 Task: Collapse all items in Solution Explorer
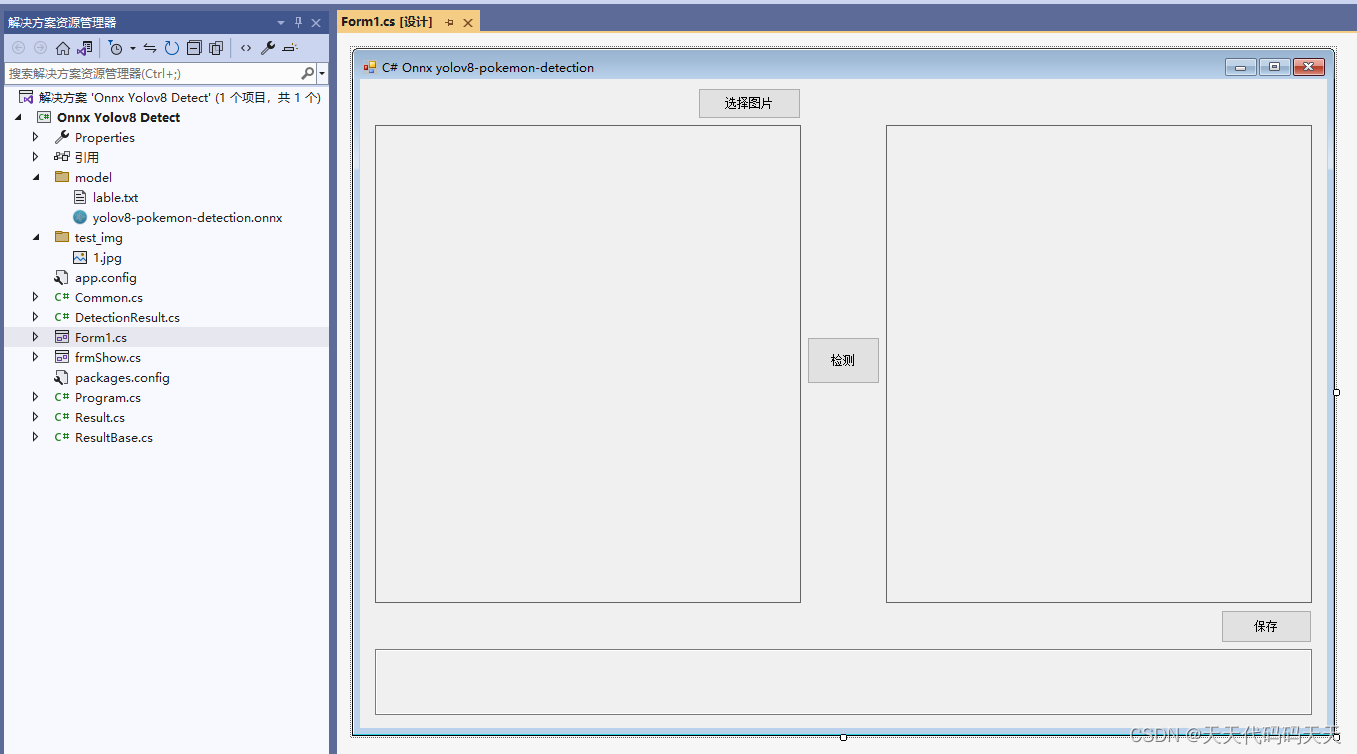[x=194, y=48]
